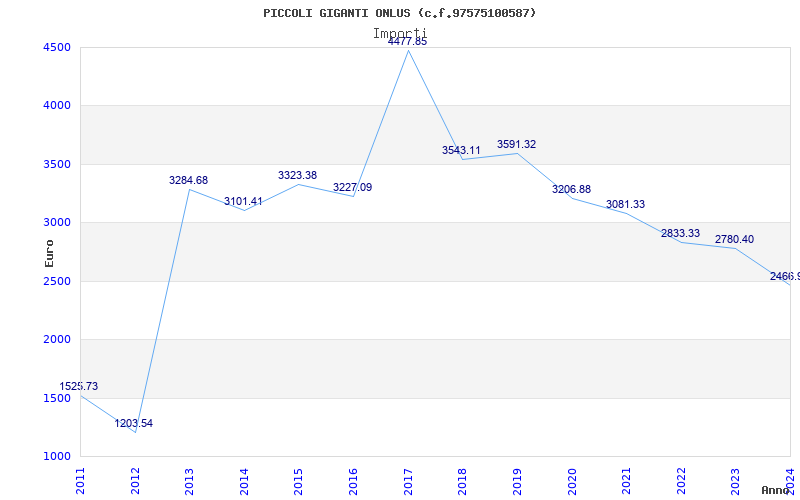Image resolution: width=800 pixels, height=500 pixels.
Task: Click the 4000 y-axis tick label
Action: [x=57, y=106]
